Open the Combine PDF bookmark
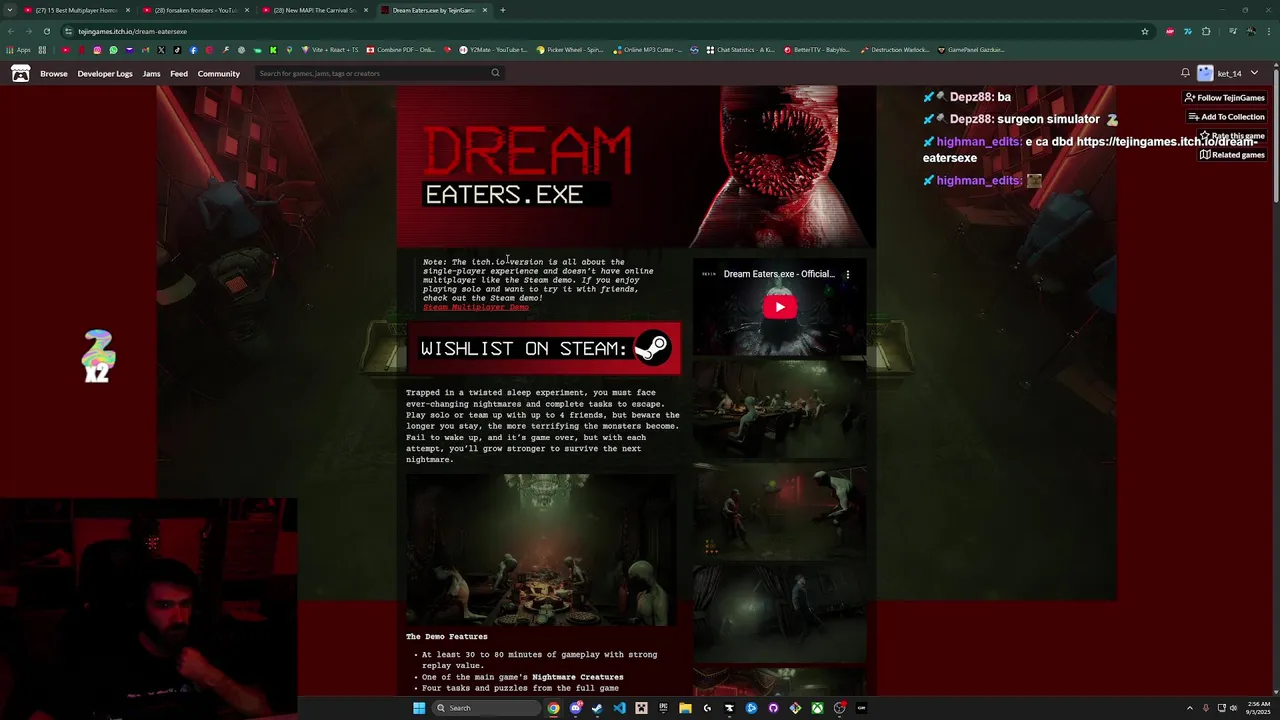 [401, 50]
